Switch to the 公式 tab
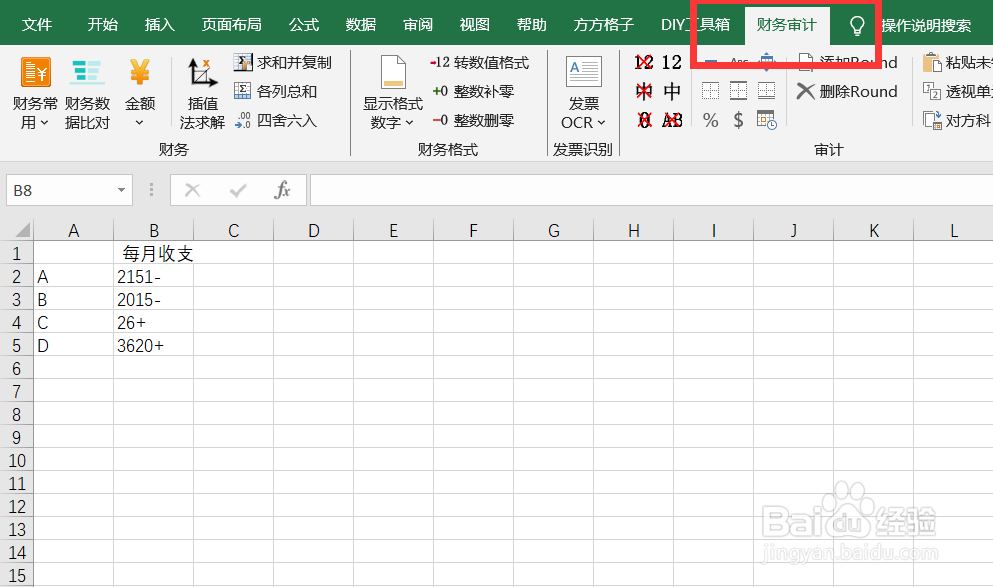Viewport: 993px width, 587px height. [x=304, y=25]
